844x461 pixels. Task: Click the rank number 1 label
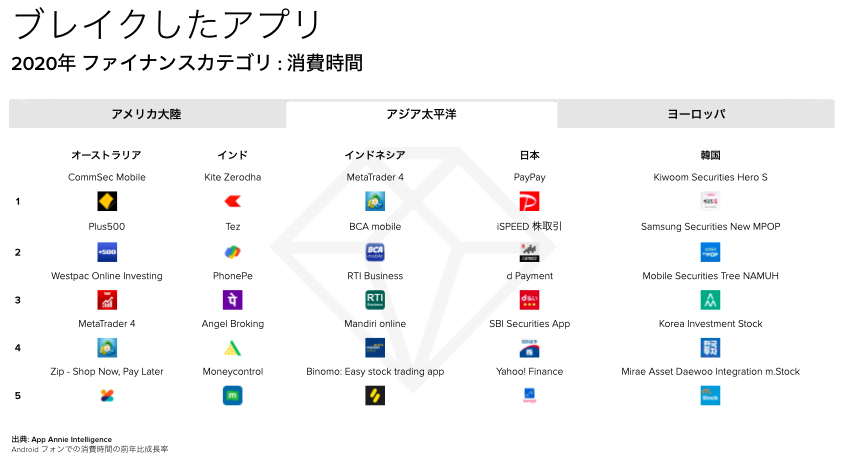(18, 201)
